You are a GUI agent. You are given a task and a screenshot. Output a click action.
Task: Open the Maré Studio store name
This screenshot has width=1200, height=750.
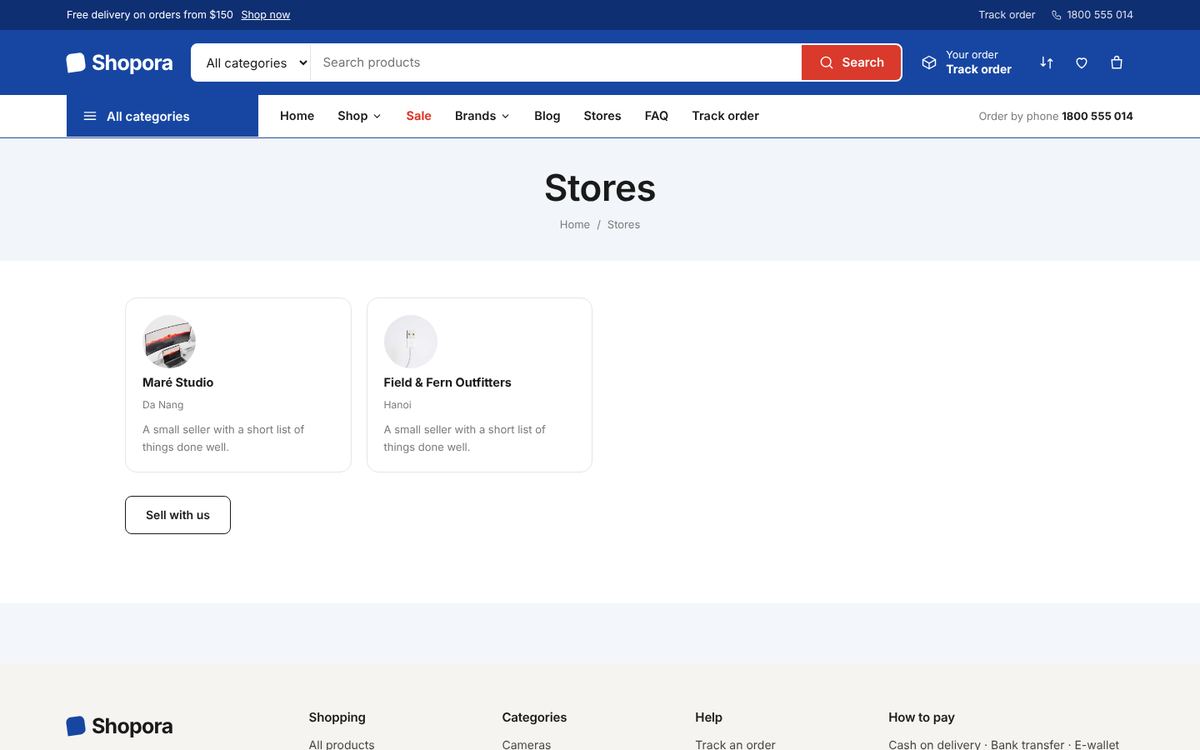tap(178, 382)
